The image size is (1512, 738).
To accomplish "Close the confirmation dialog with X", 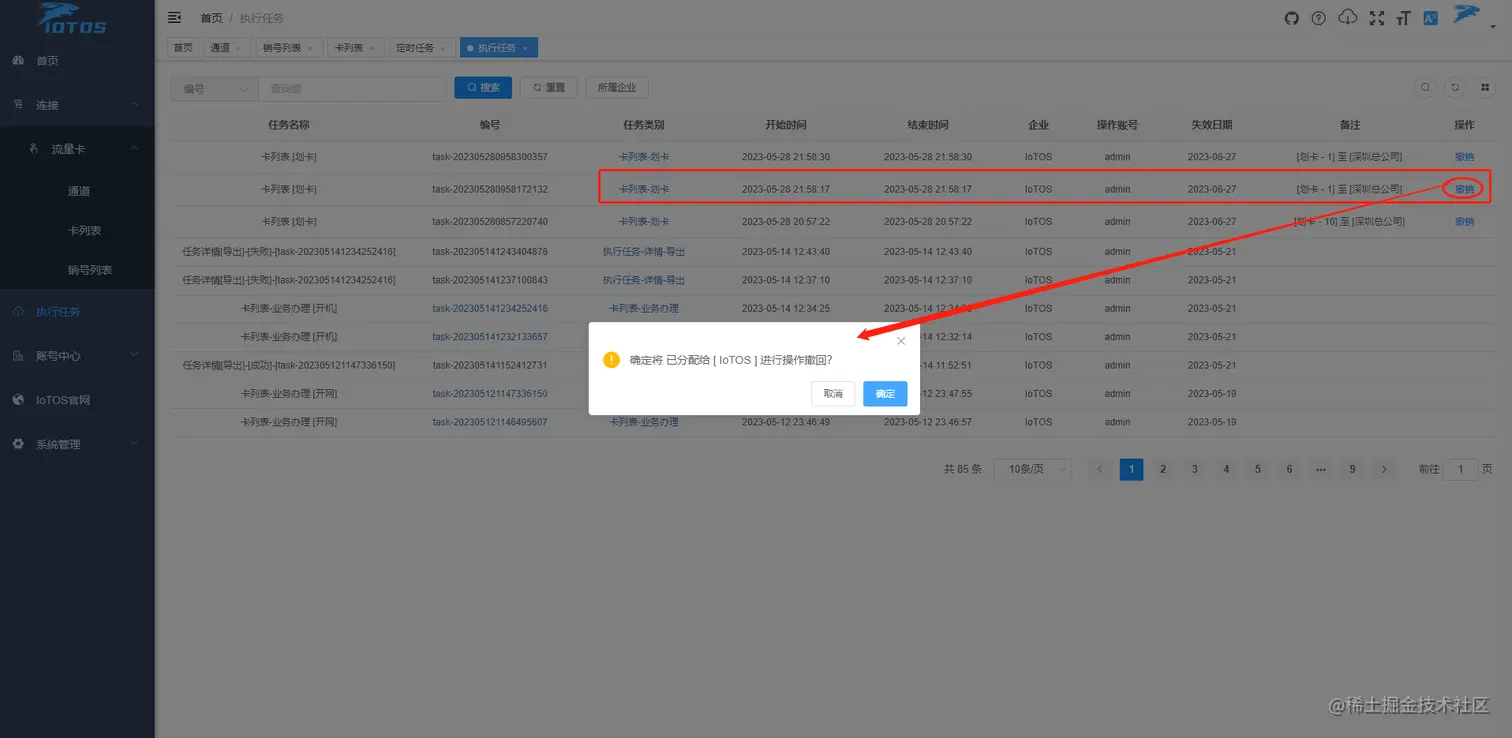I will (x=901, y=341).
